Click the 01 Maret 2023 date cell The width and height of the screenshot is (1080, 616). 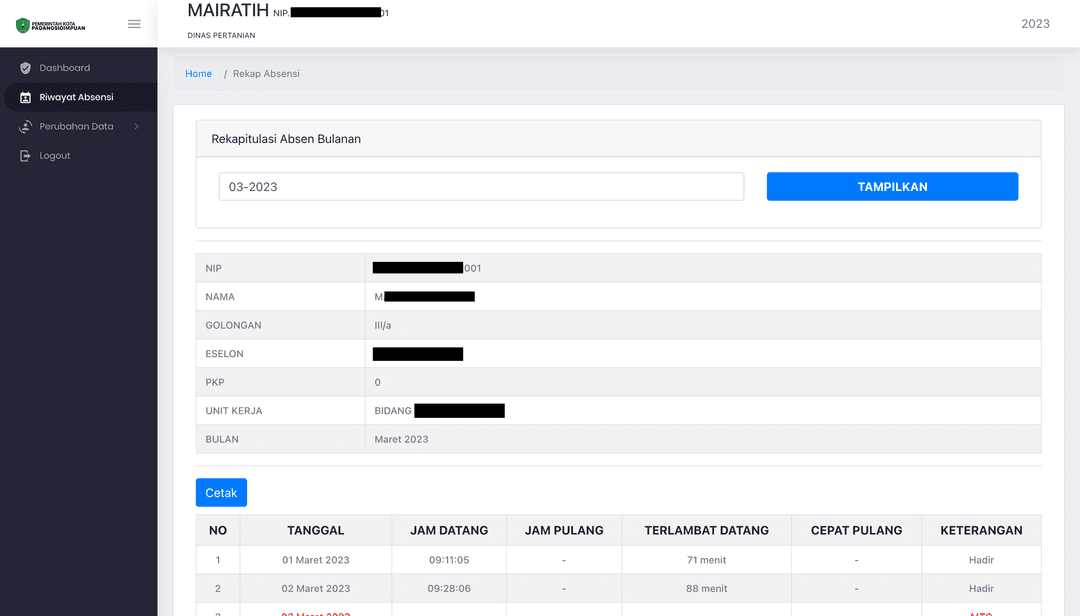(315, 560)
